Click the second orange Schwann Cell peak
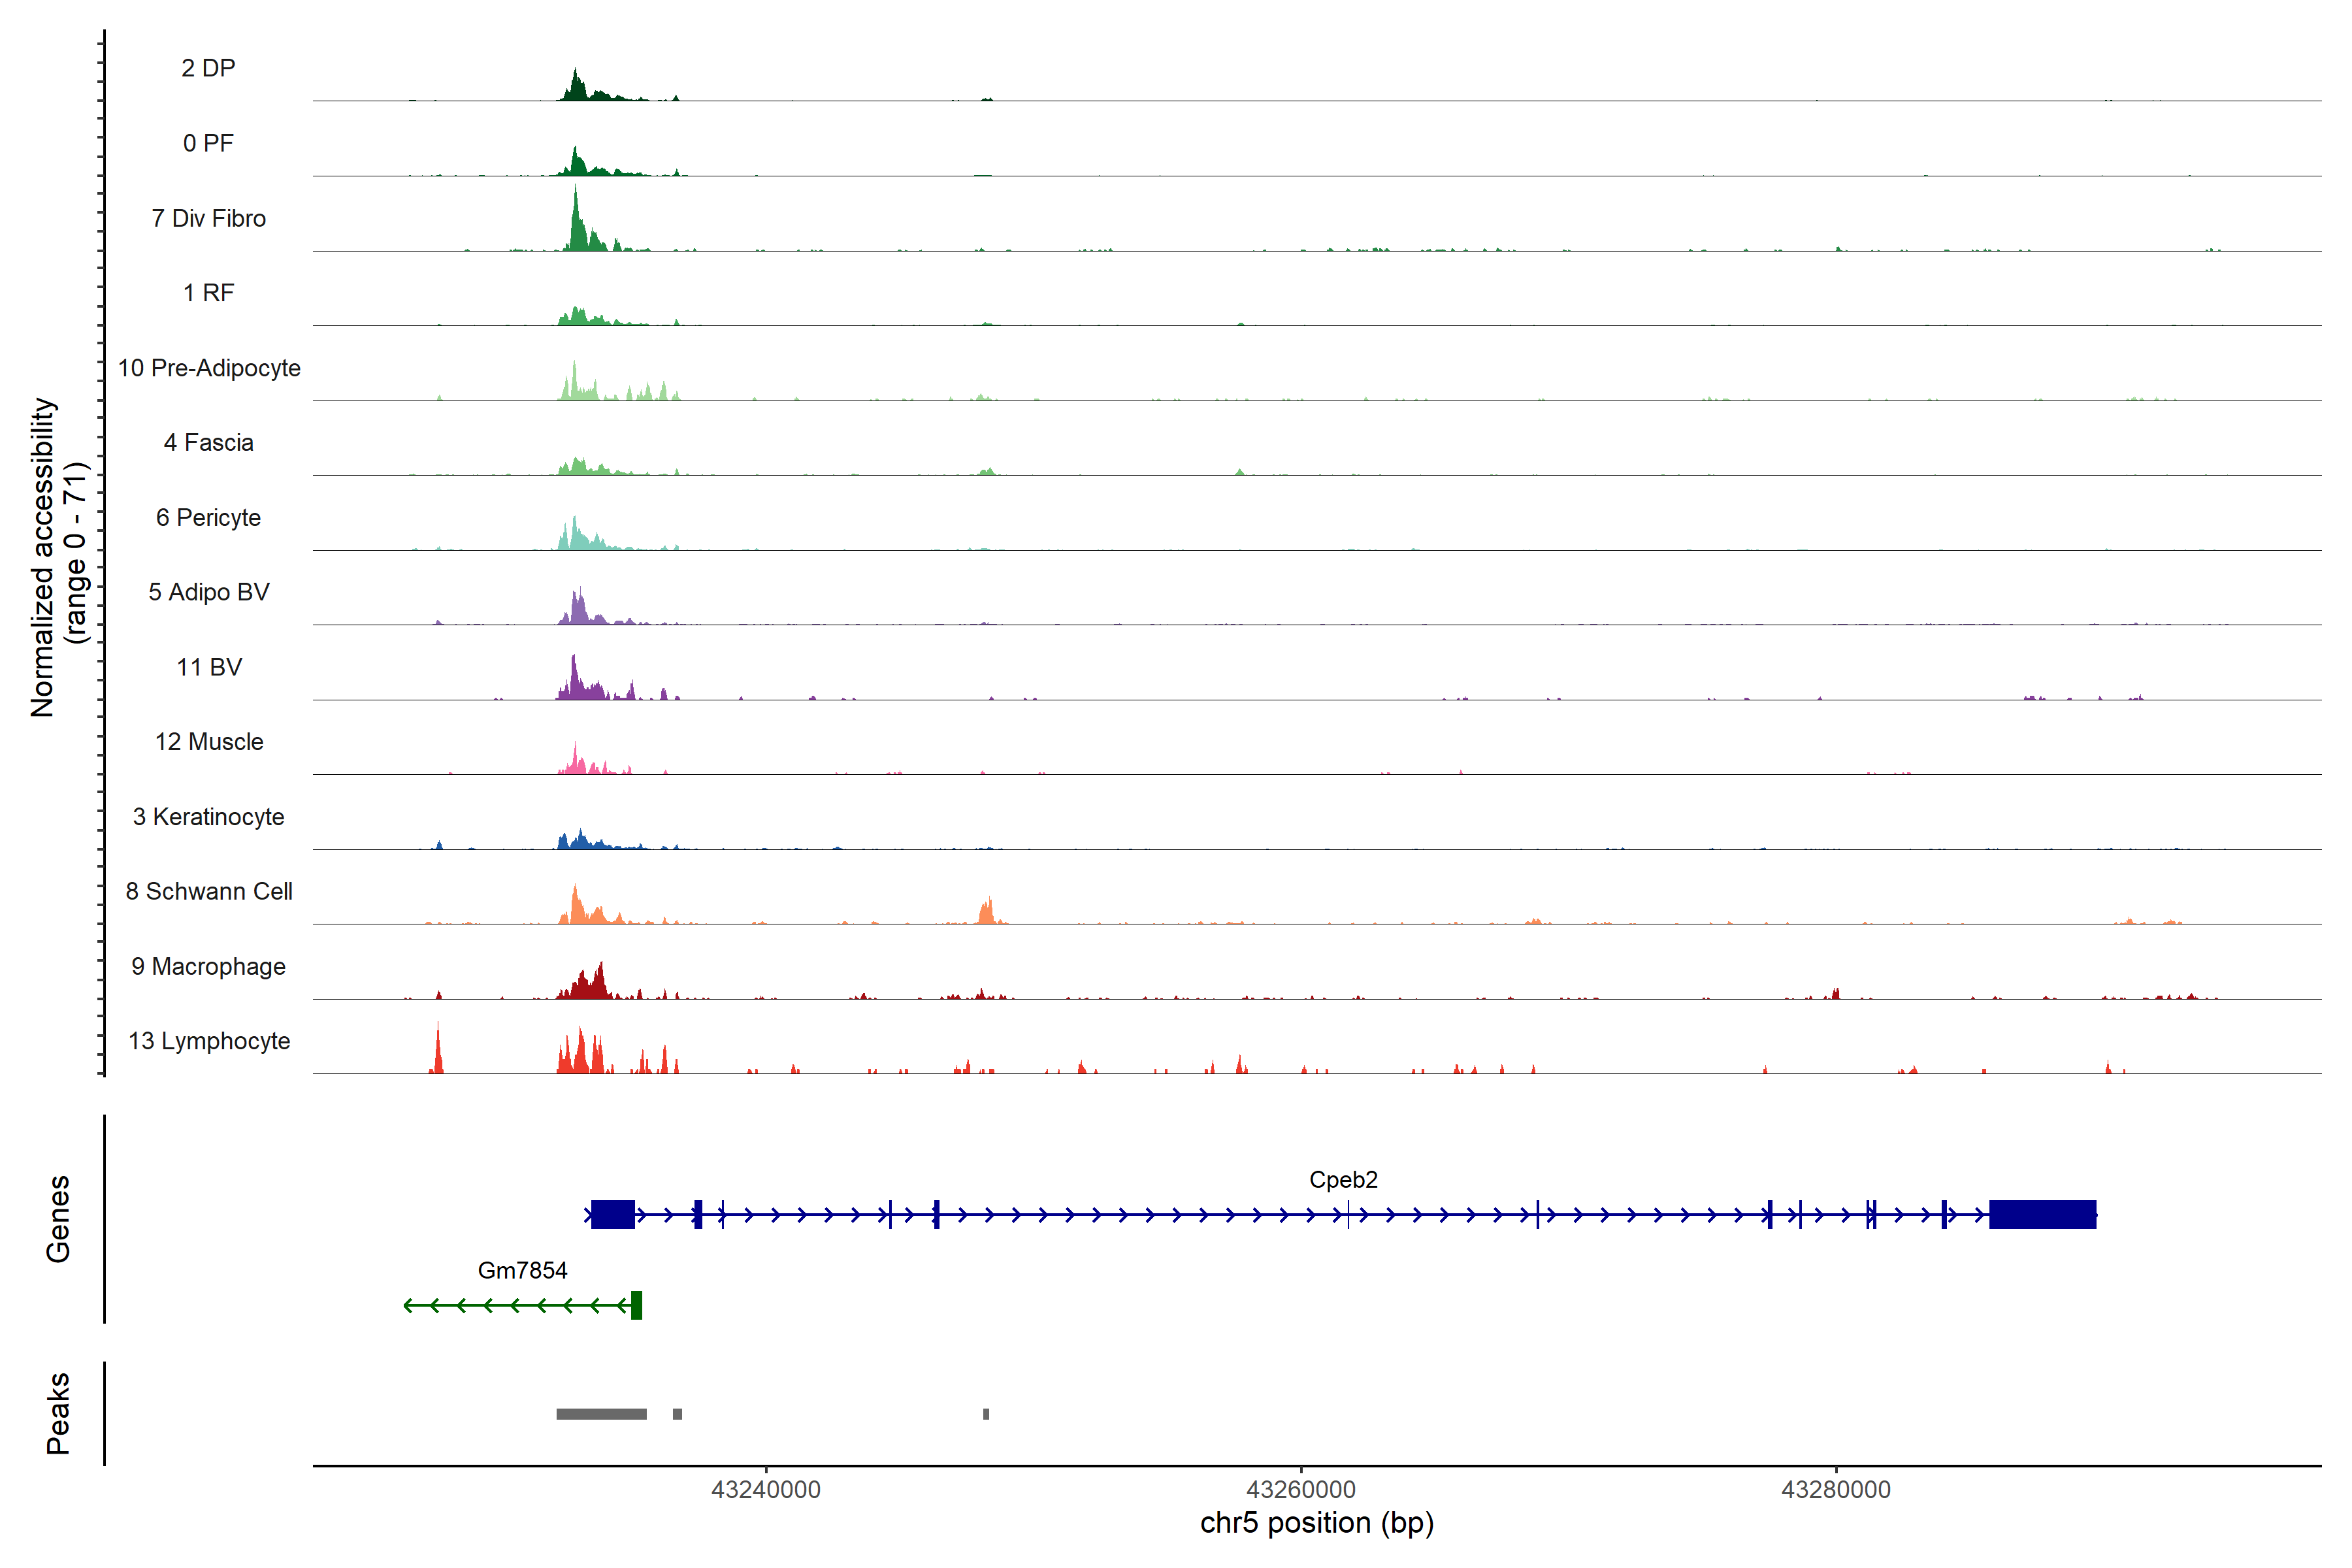 987,912
